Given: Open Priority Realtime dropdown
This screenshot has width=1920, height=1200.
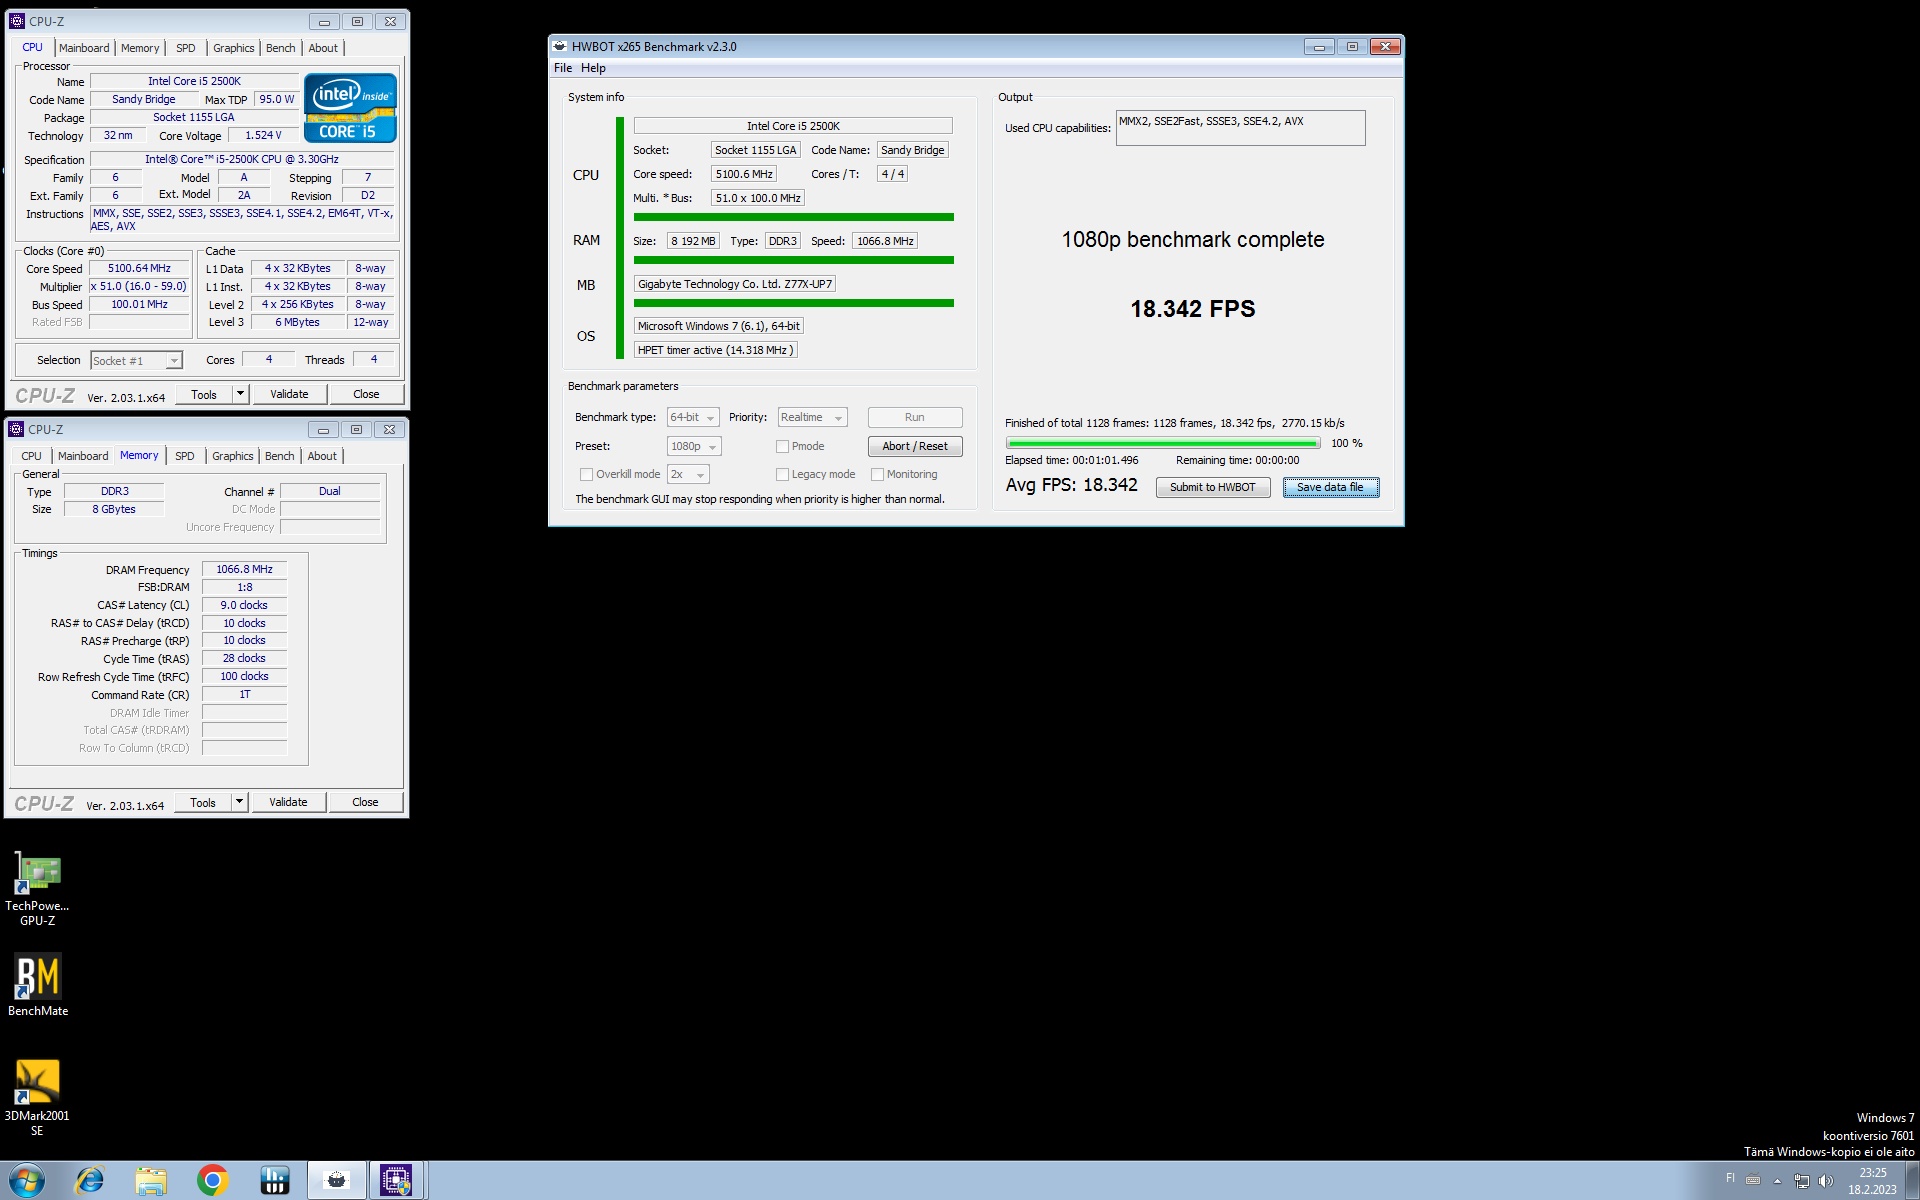Looking at the screenshot, I should click(x=813, y=417).
